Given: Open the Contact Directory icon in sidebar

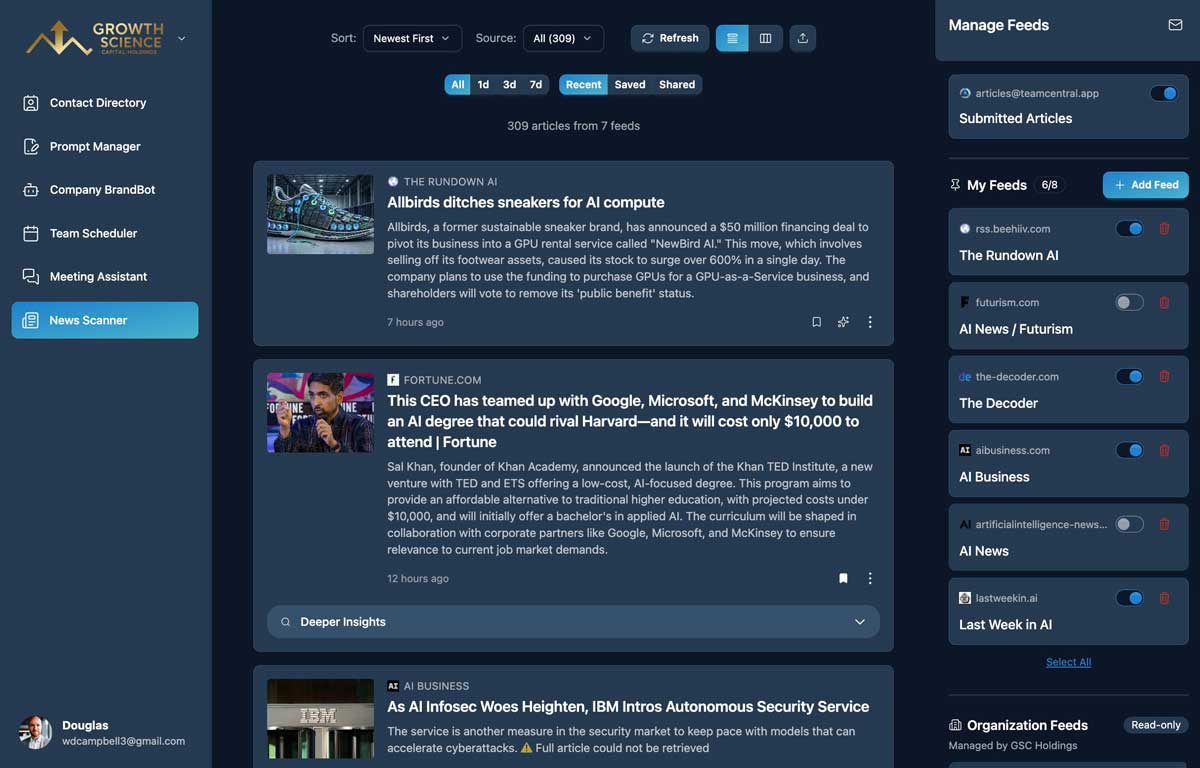Looking at the screenshot, I should click(31, 103).
